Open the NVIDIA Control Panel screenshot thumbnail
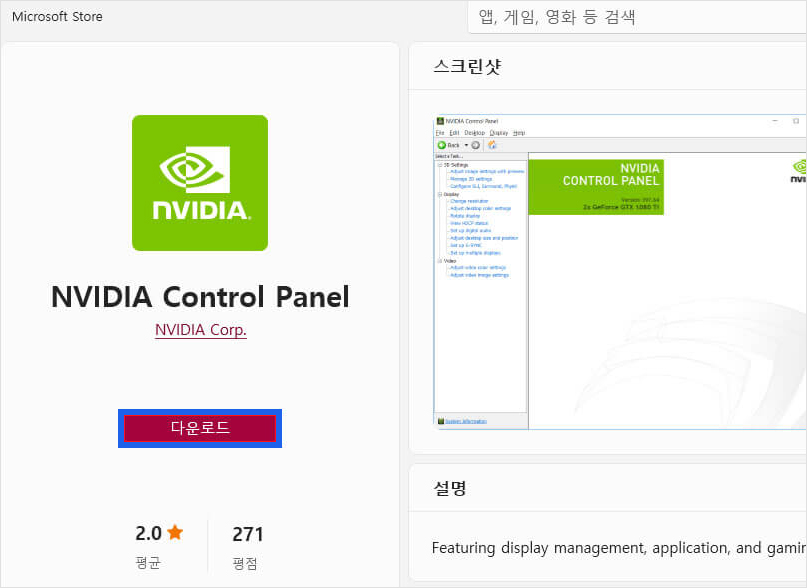 [620, 272]
